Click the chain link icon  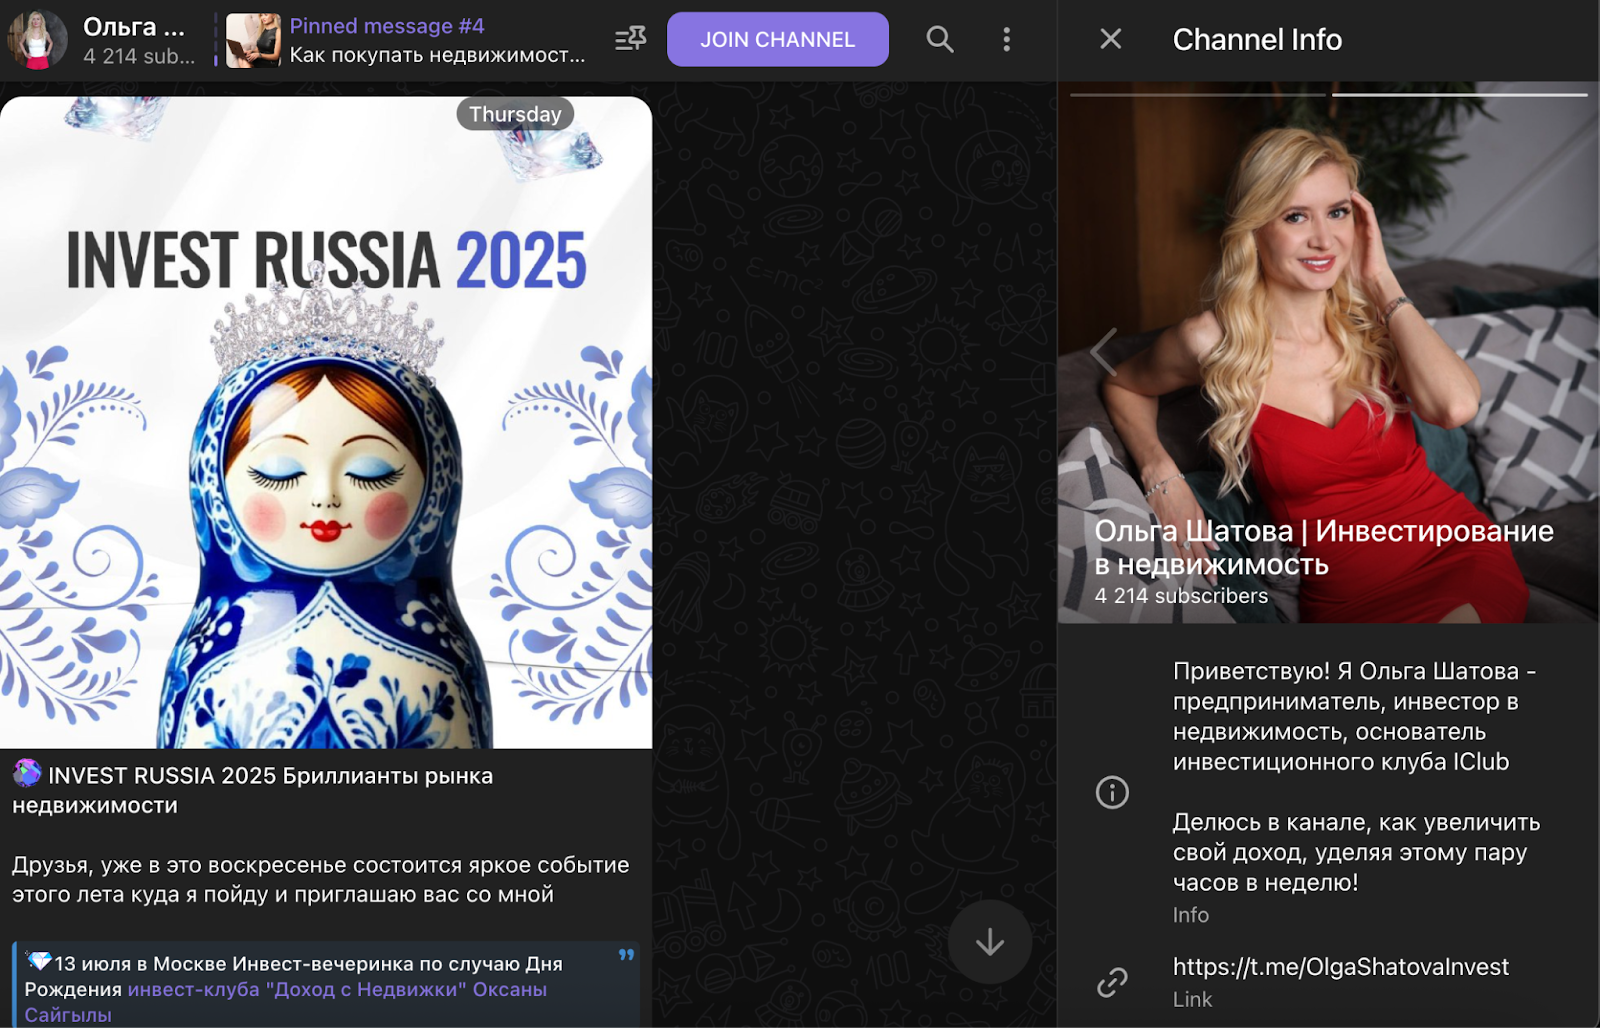click(x=1112, y=982)
